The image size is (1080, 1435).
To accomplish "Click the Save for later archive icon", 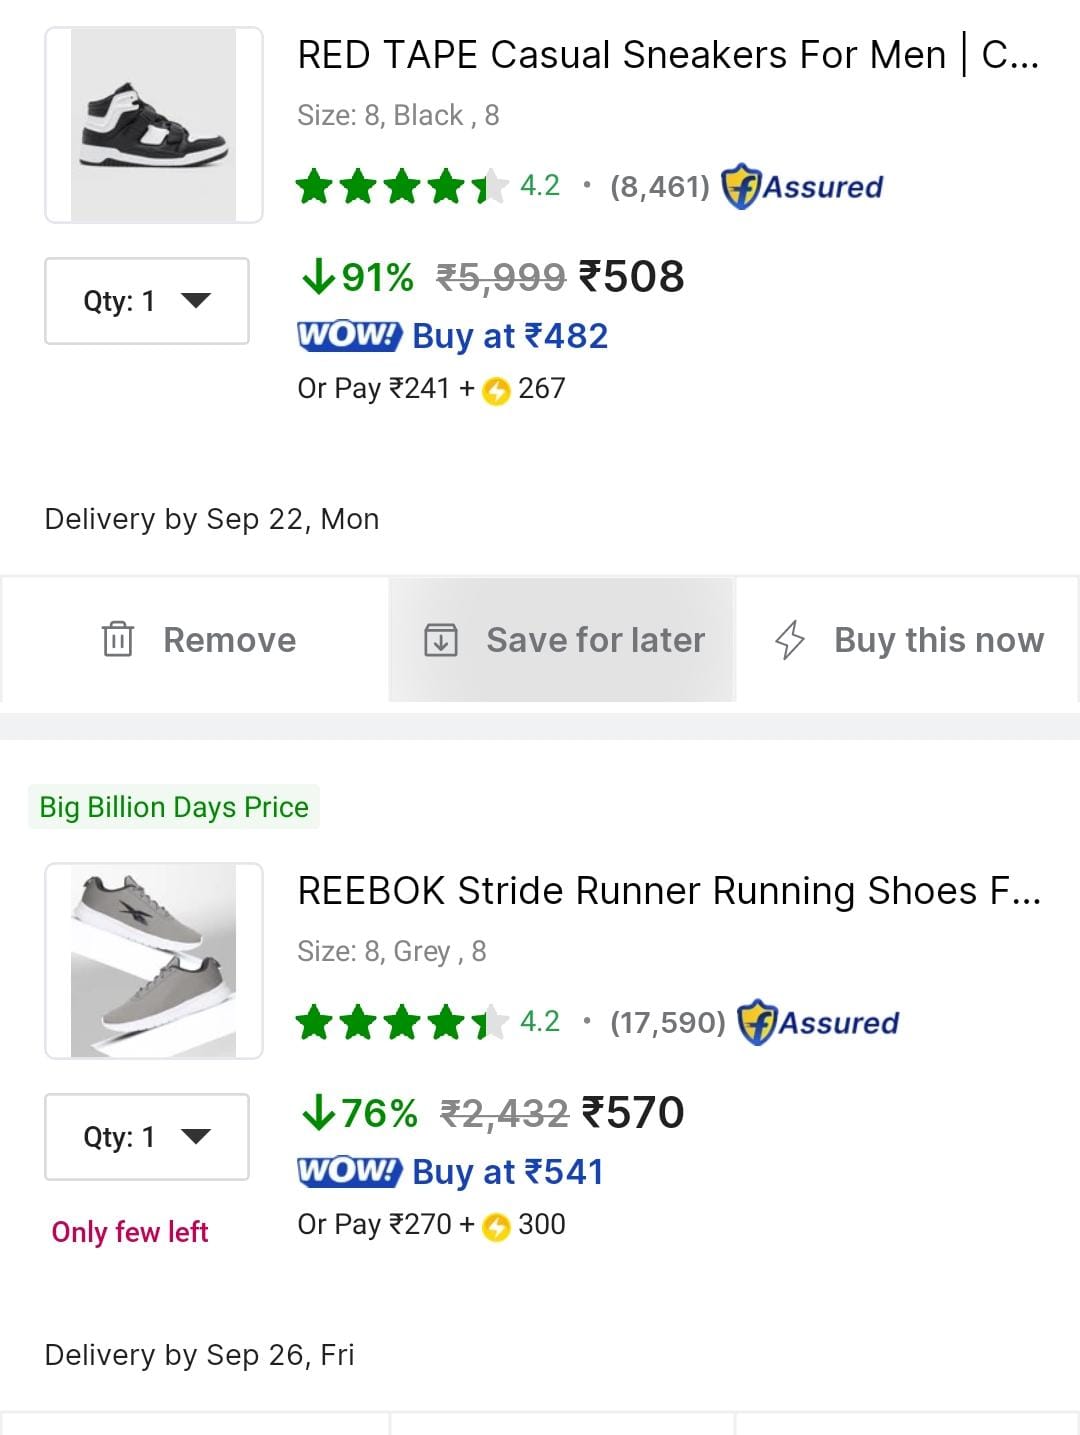I will (x=441, y=639).
